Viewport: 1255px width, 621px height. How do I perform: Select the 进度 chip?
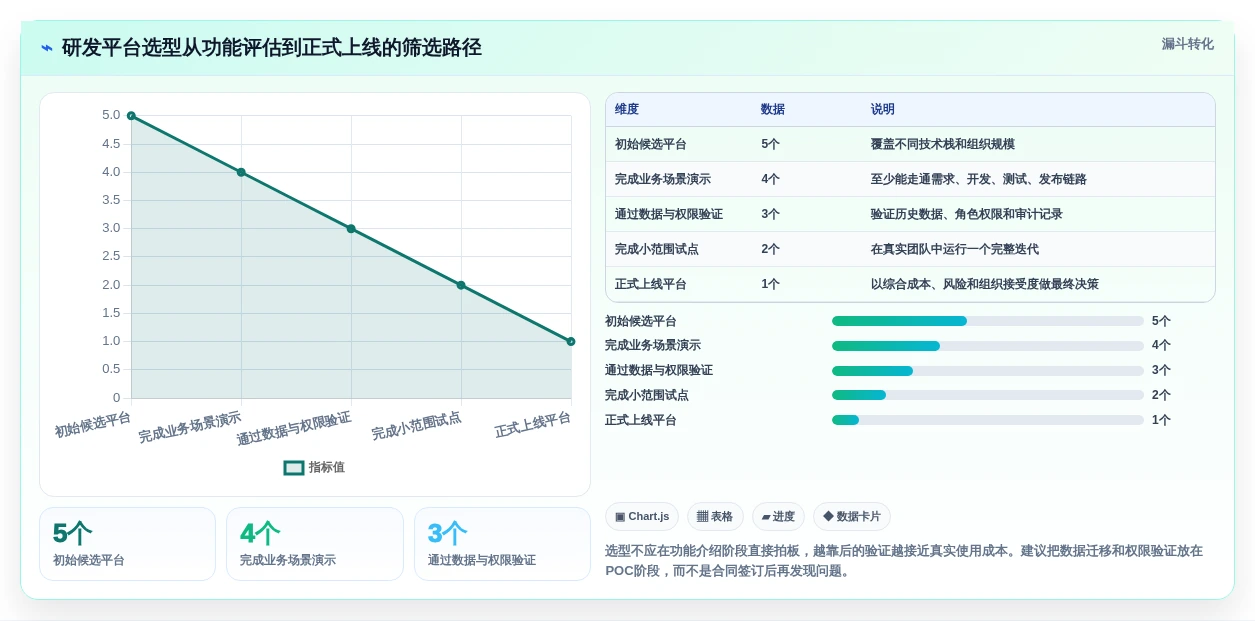click(778, 516)
